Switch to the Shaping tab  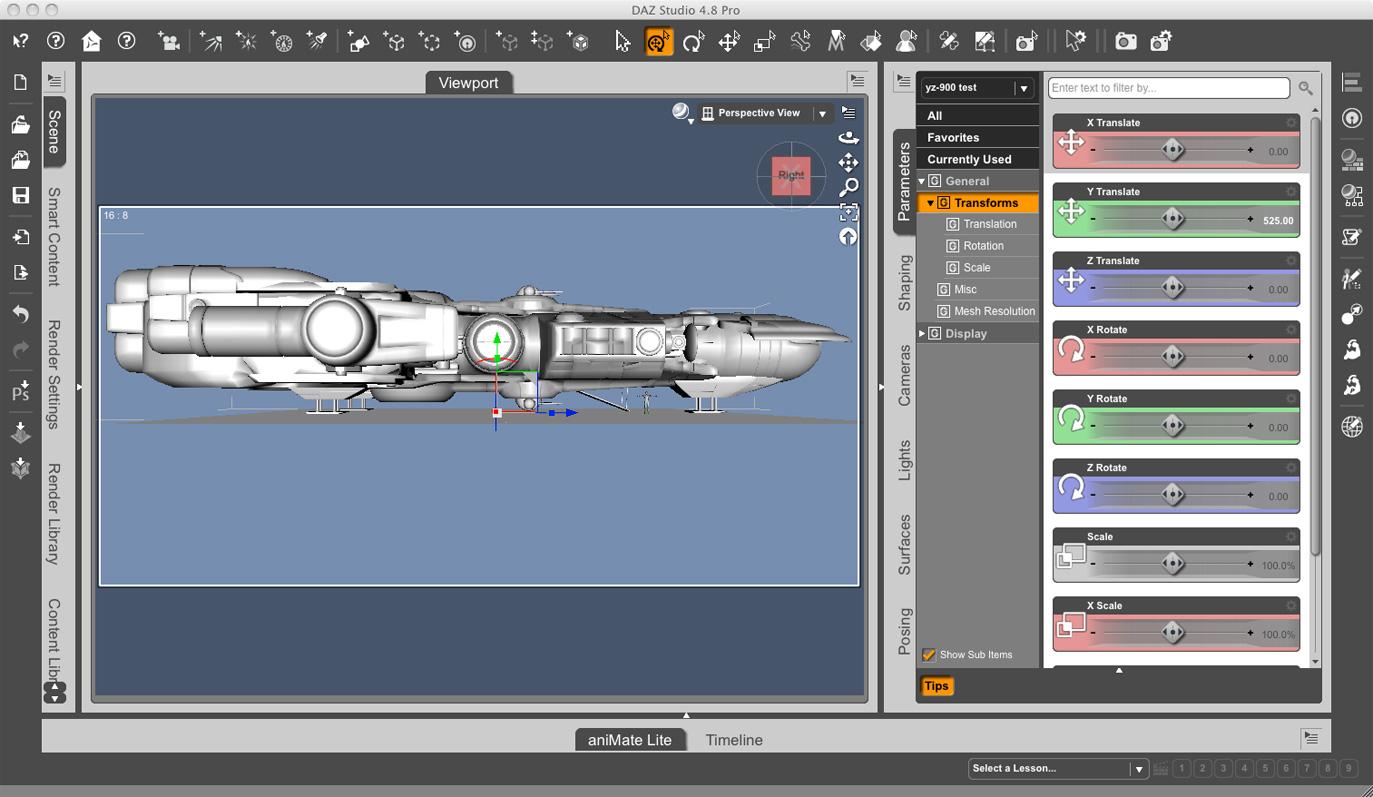point(904,283)
